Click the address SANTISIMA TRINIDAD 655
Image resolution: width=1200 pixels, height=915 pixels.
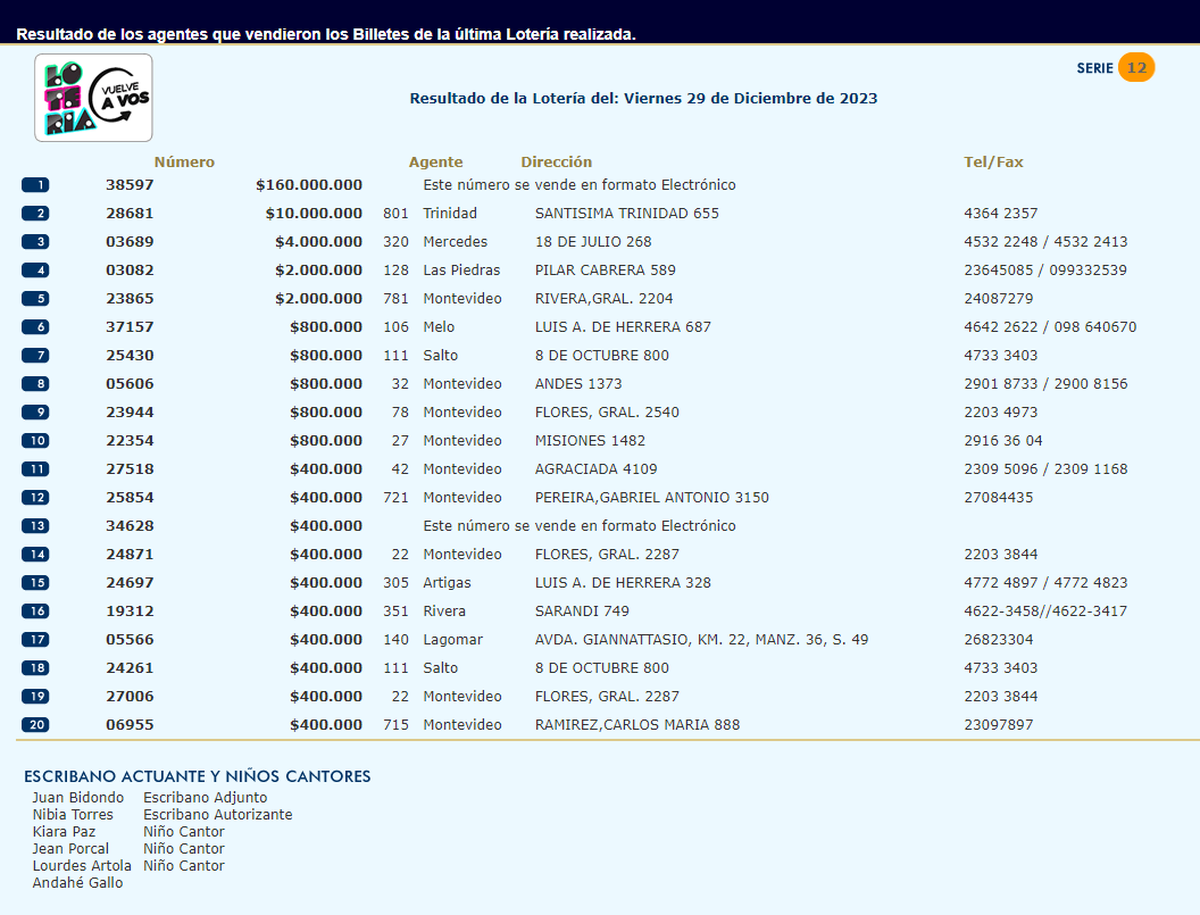[627, 213]
